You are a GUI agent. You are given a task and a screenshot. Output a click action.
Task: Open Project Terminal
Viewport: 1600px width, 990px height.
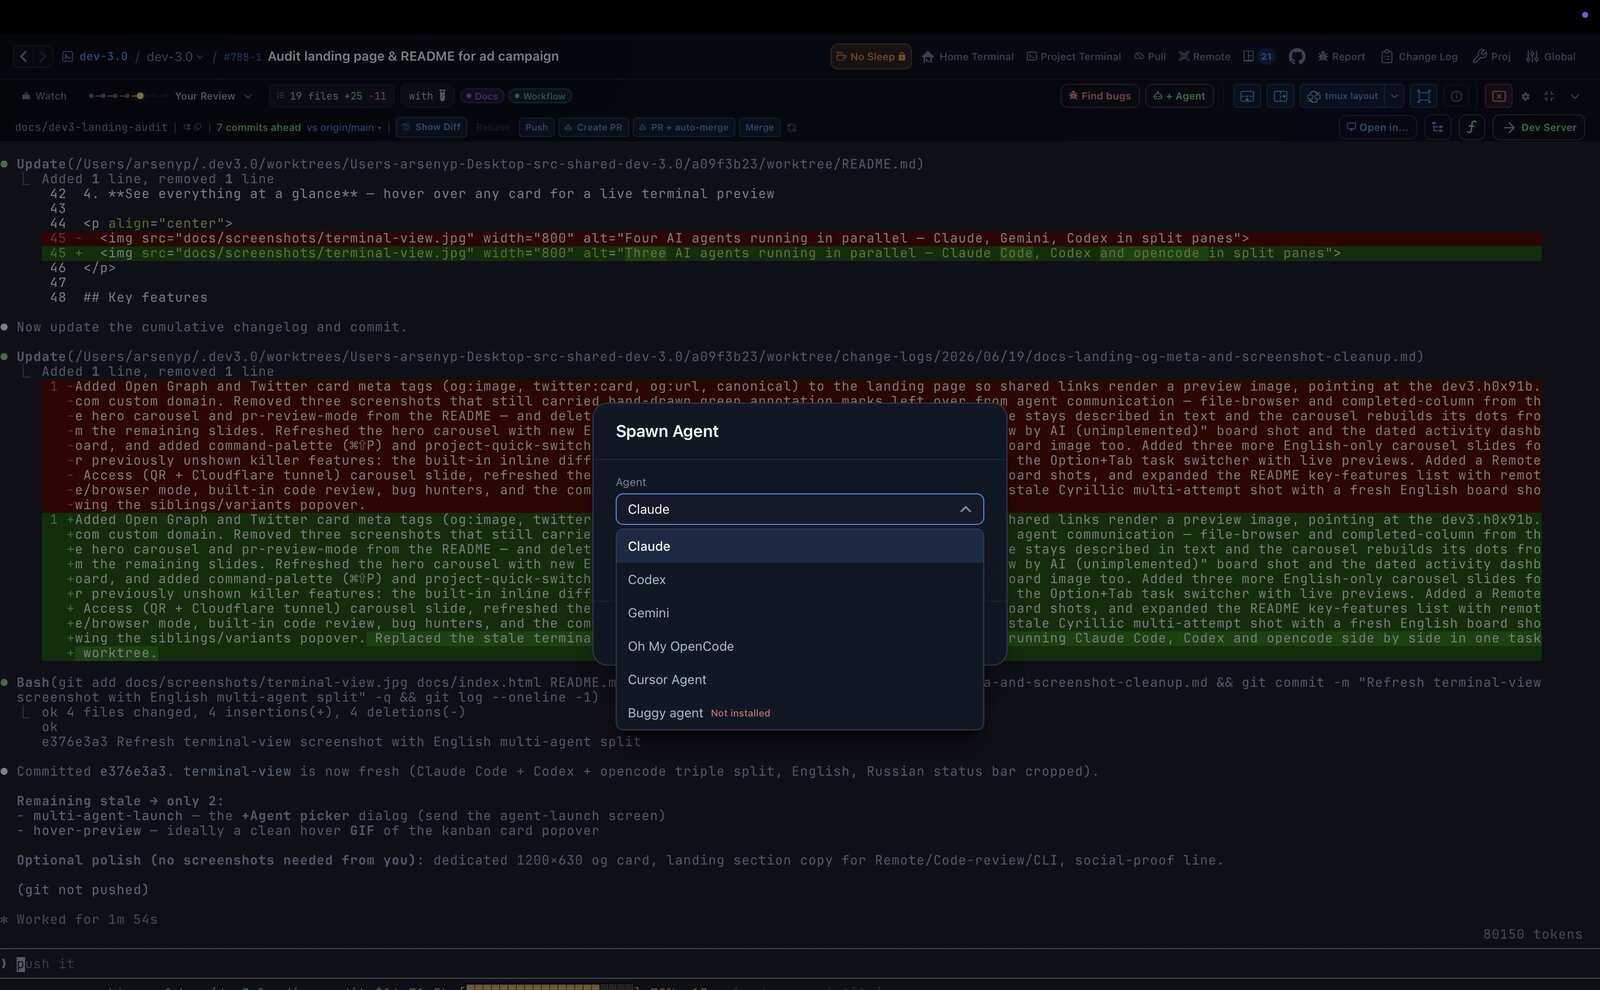click(x=1074, y=57)
